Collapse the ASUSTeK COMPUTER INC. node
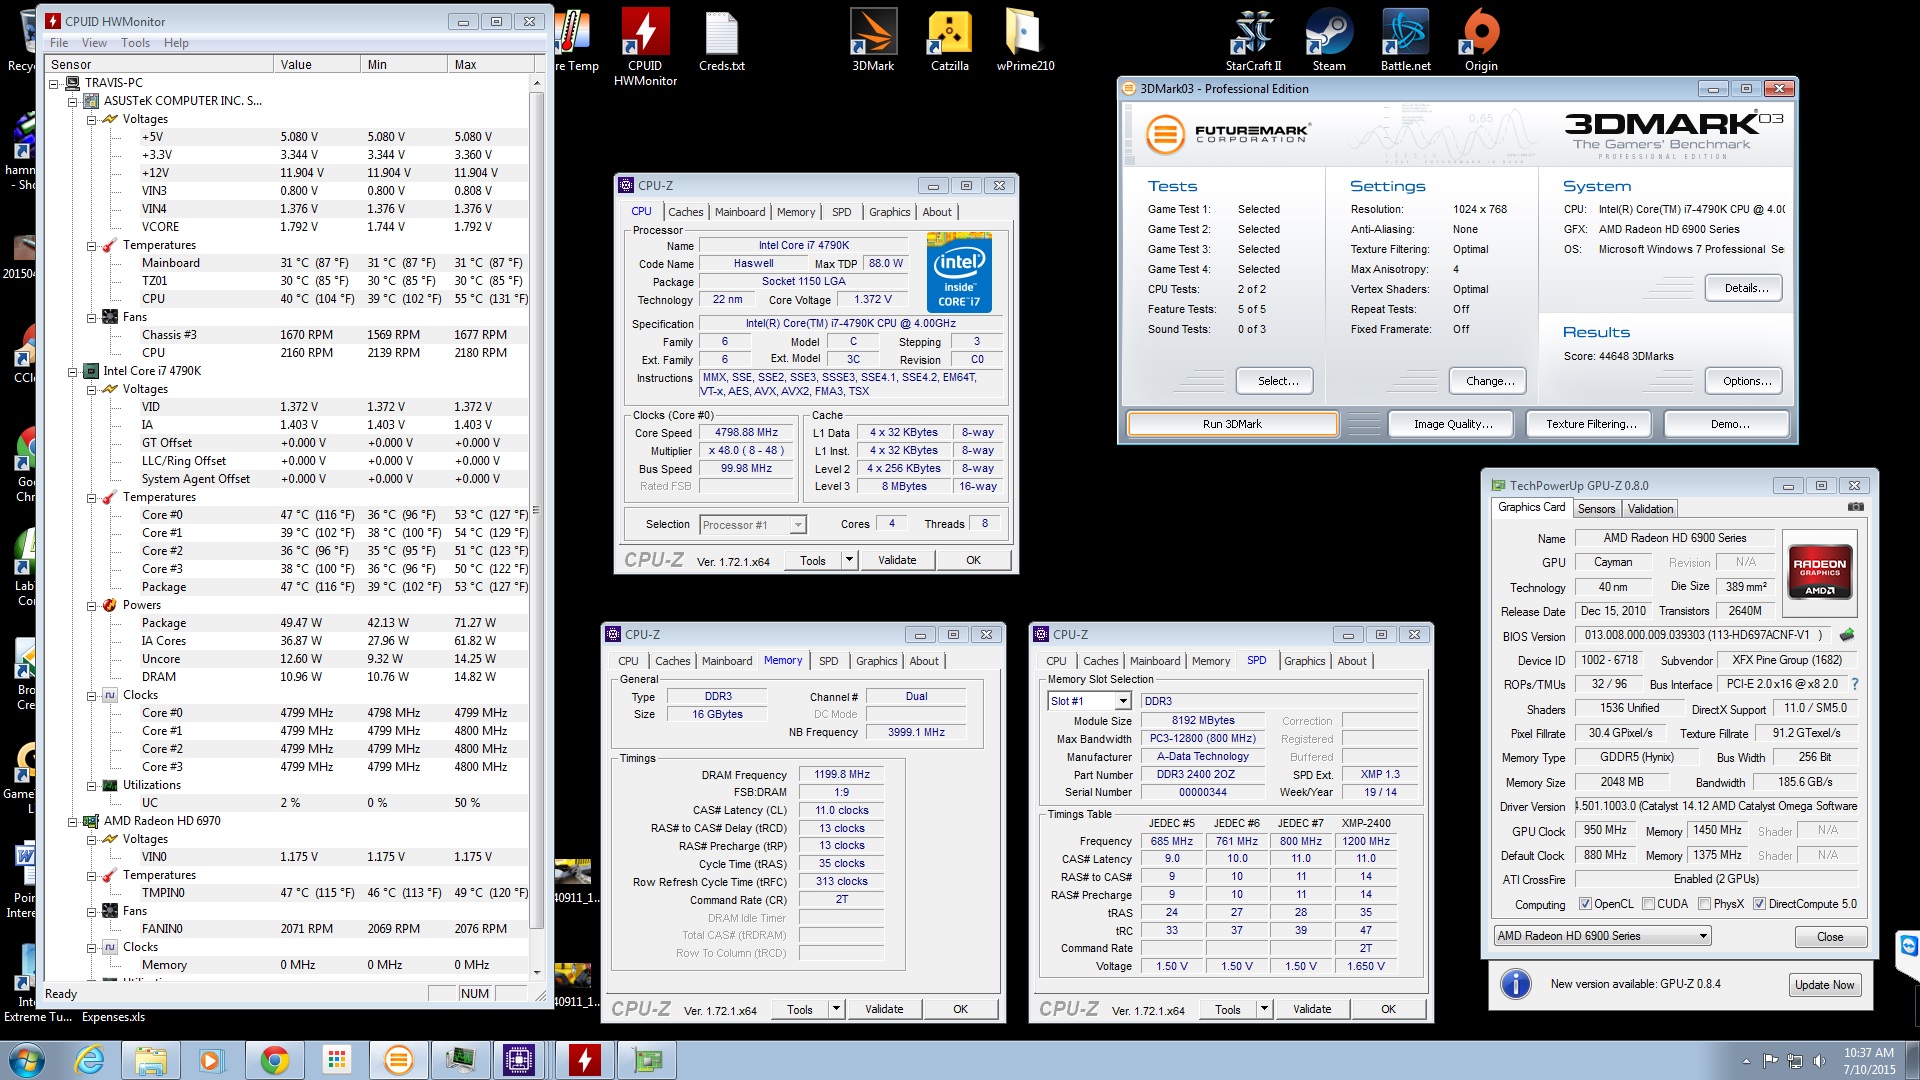1920x1080 pixels. (73, 102)
